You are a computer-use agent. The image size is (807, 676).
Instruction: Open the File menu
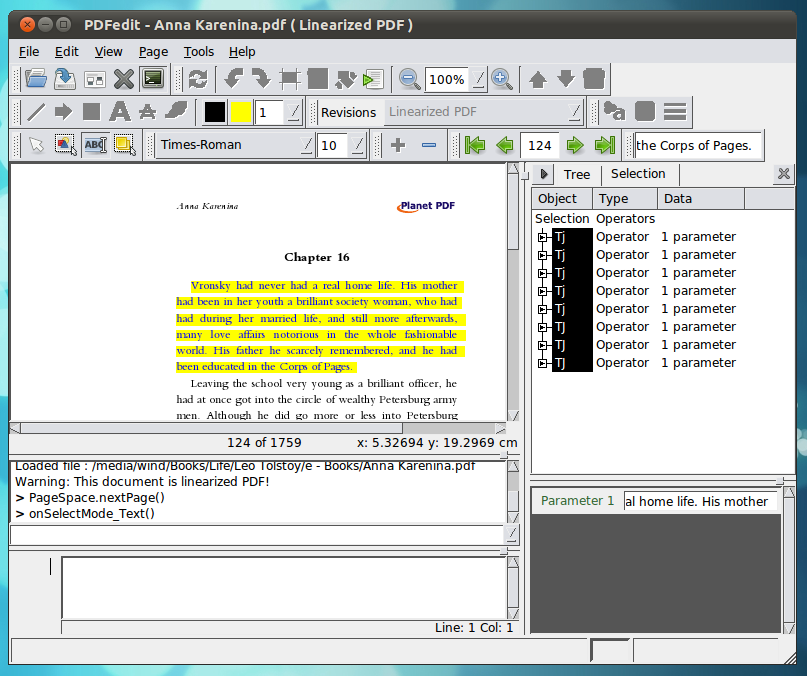(29, 52)
